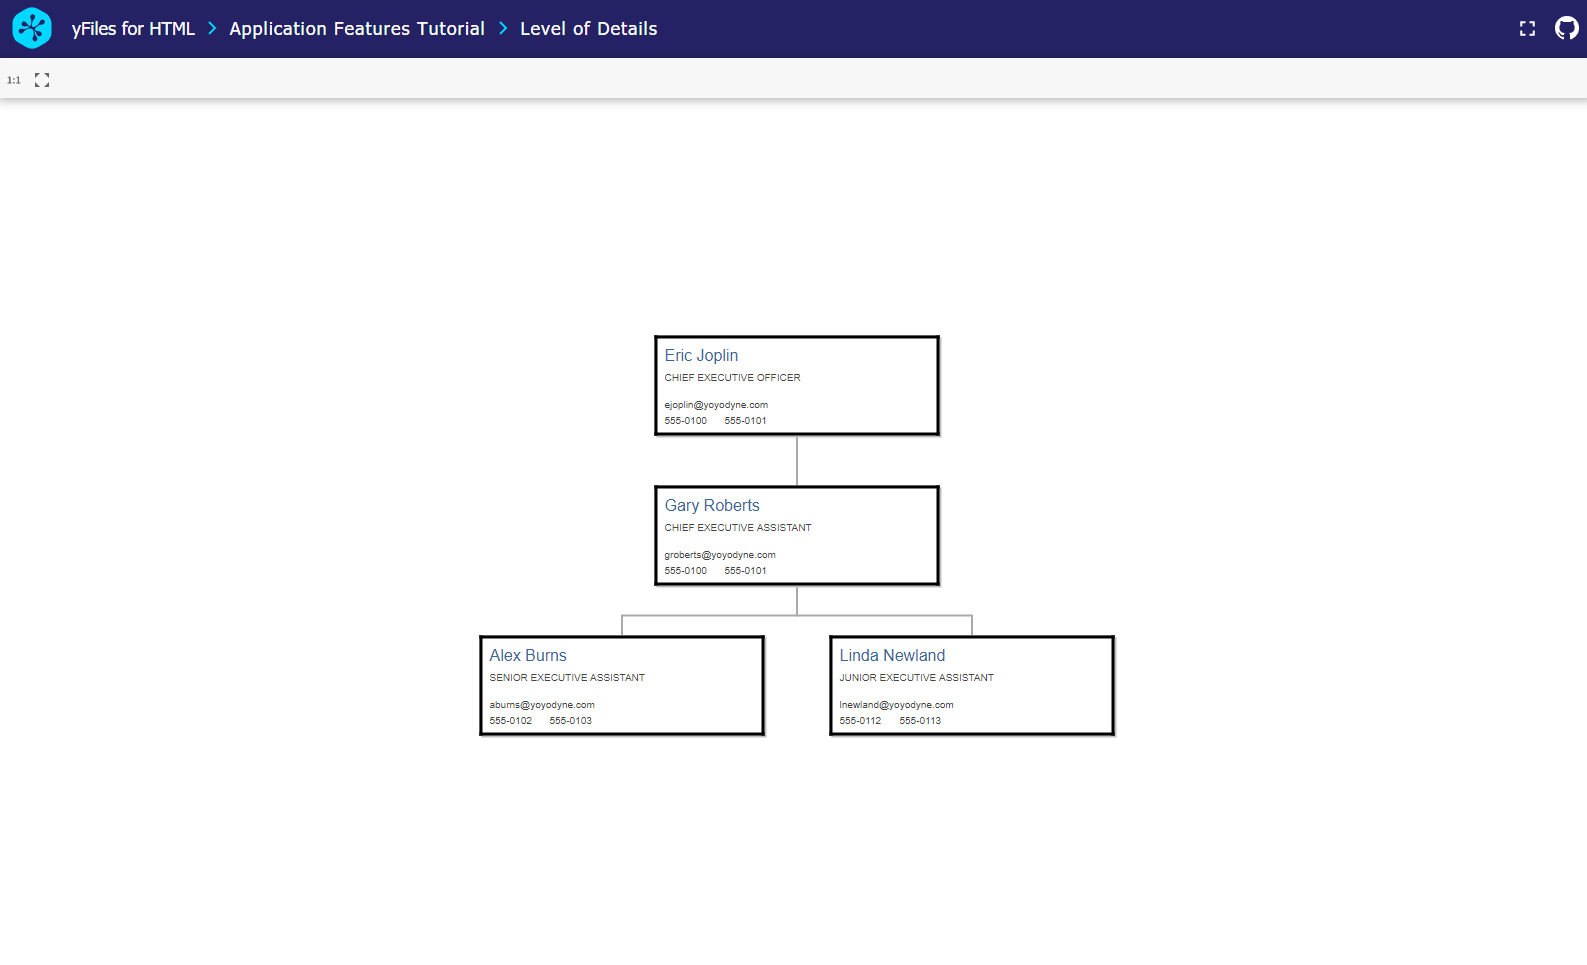Image resolution: width=1587 pixels, height=965 pixels.
Task: Click the yFiles logo icon
Action: (x=32, y=28)
